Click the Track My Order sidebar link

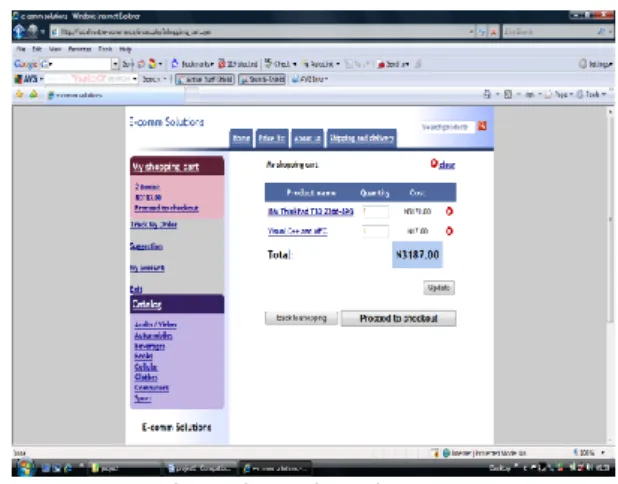pos(154,225)
